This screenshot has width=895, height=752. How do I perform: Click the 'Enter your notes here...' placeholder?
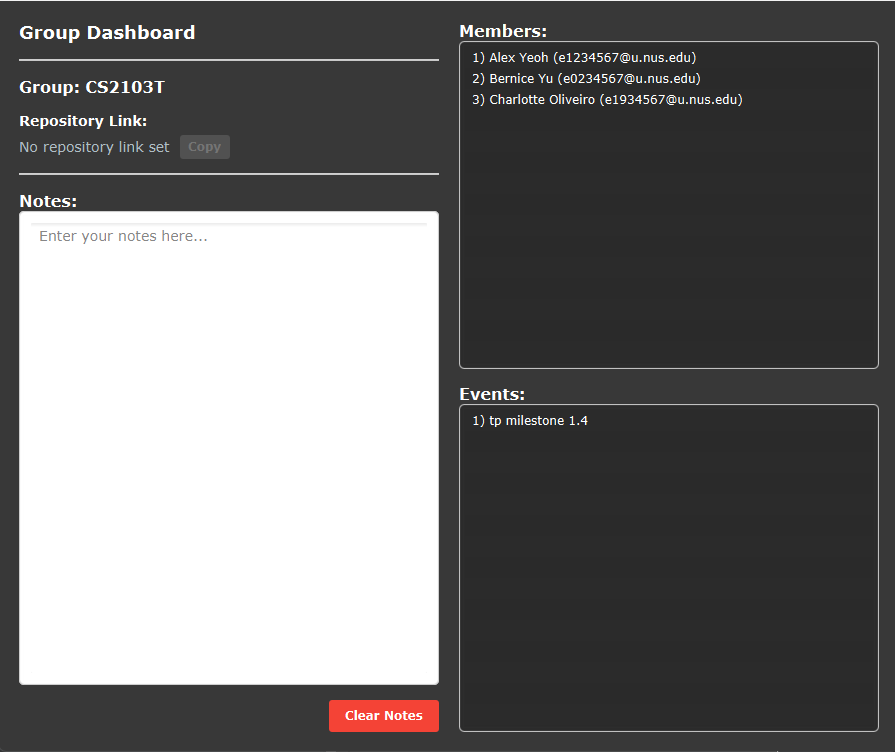pos(123,237)
